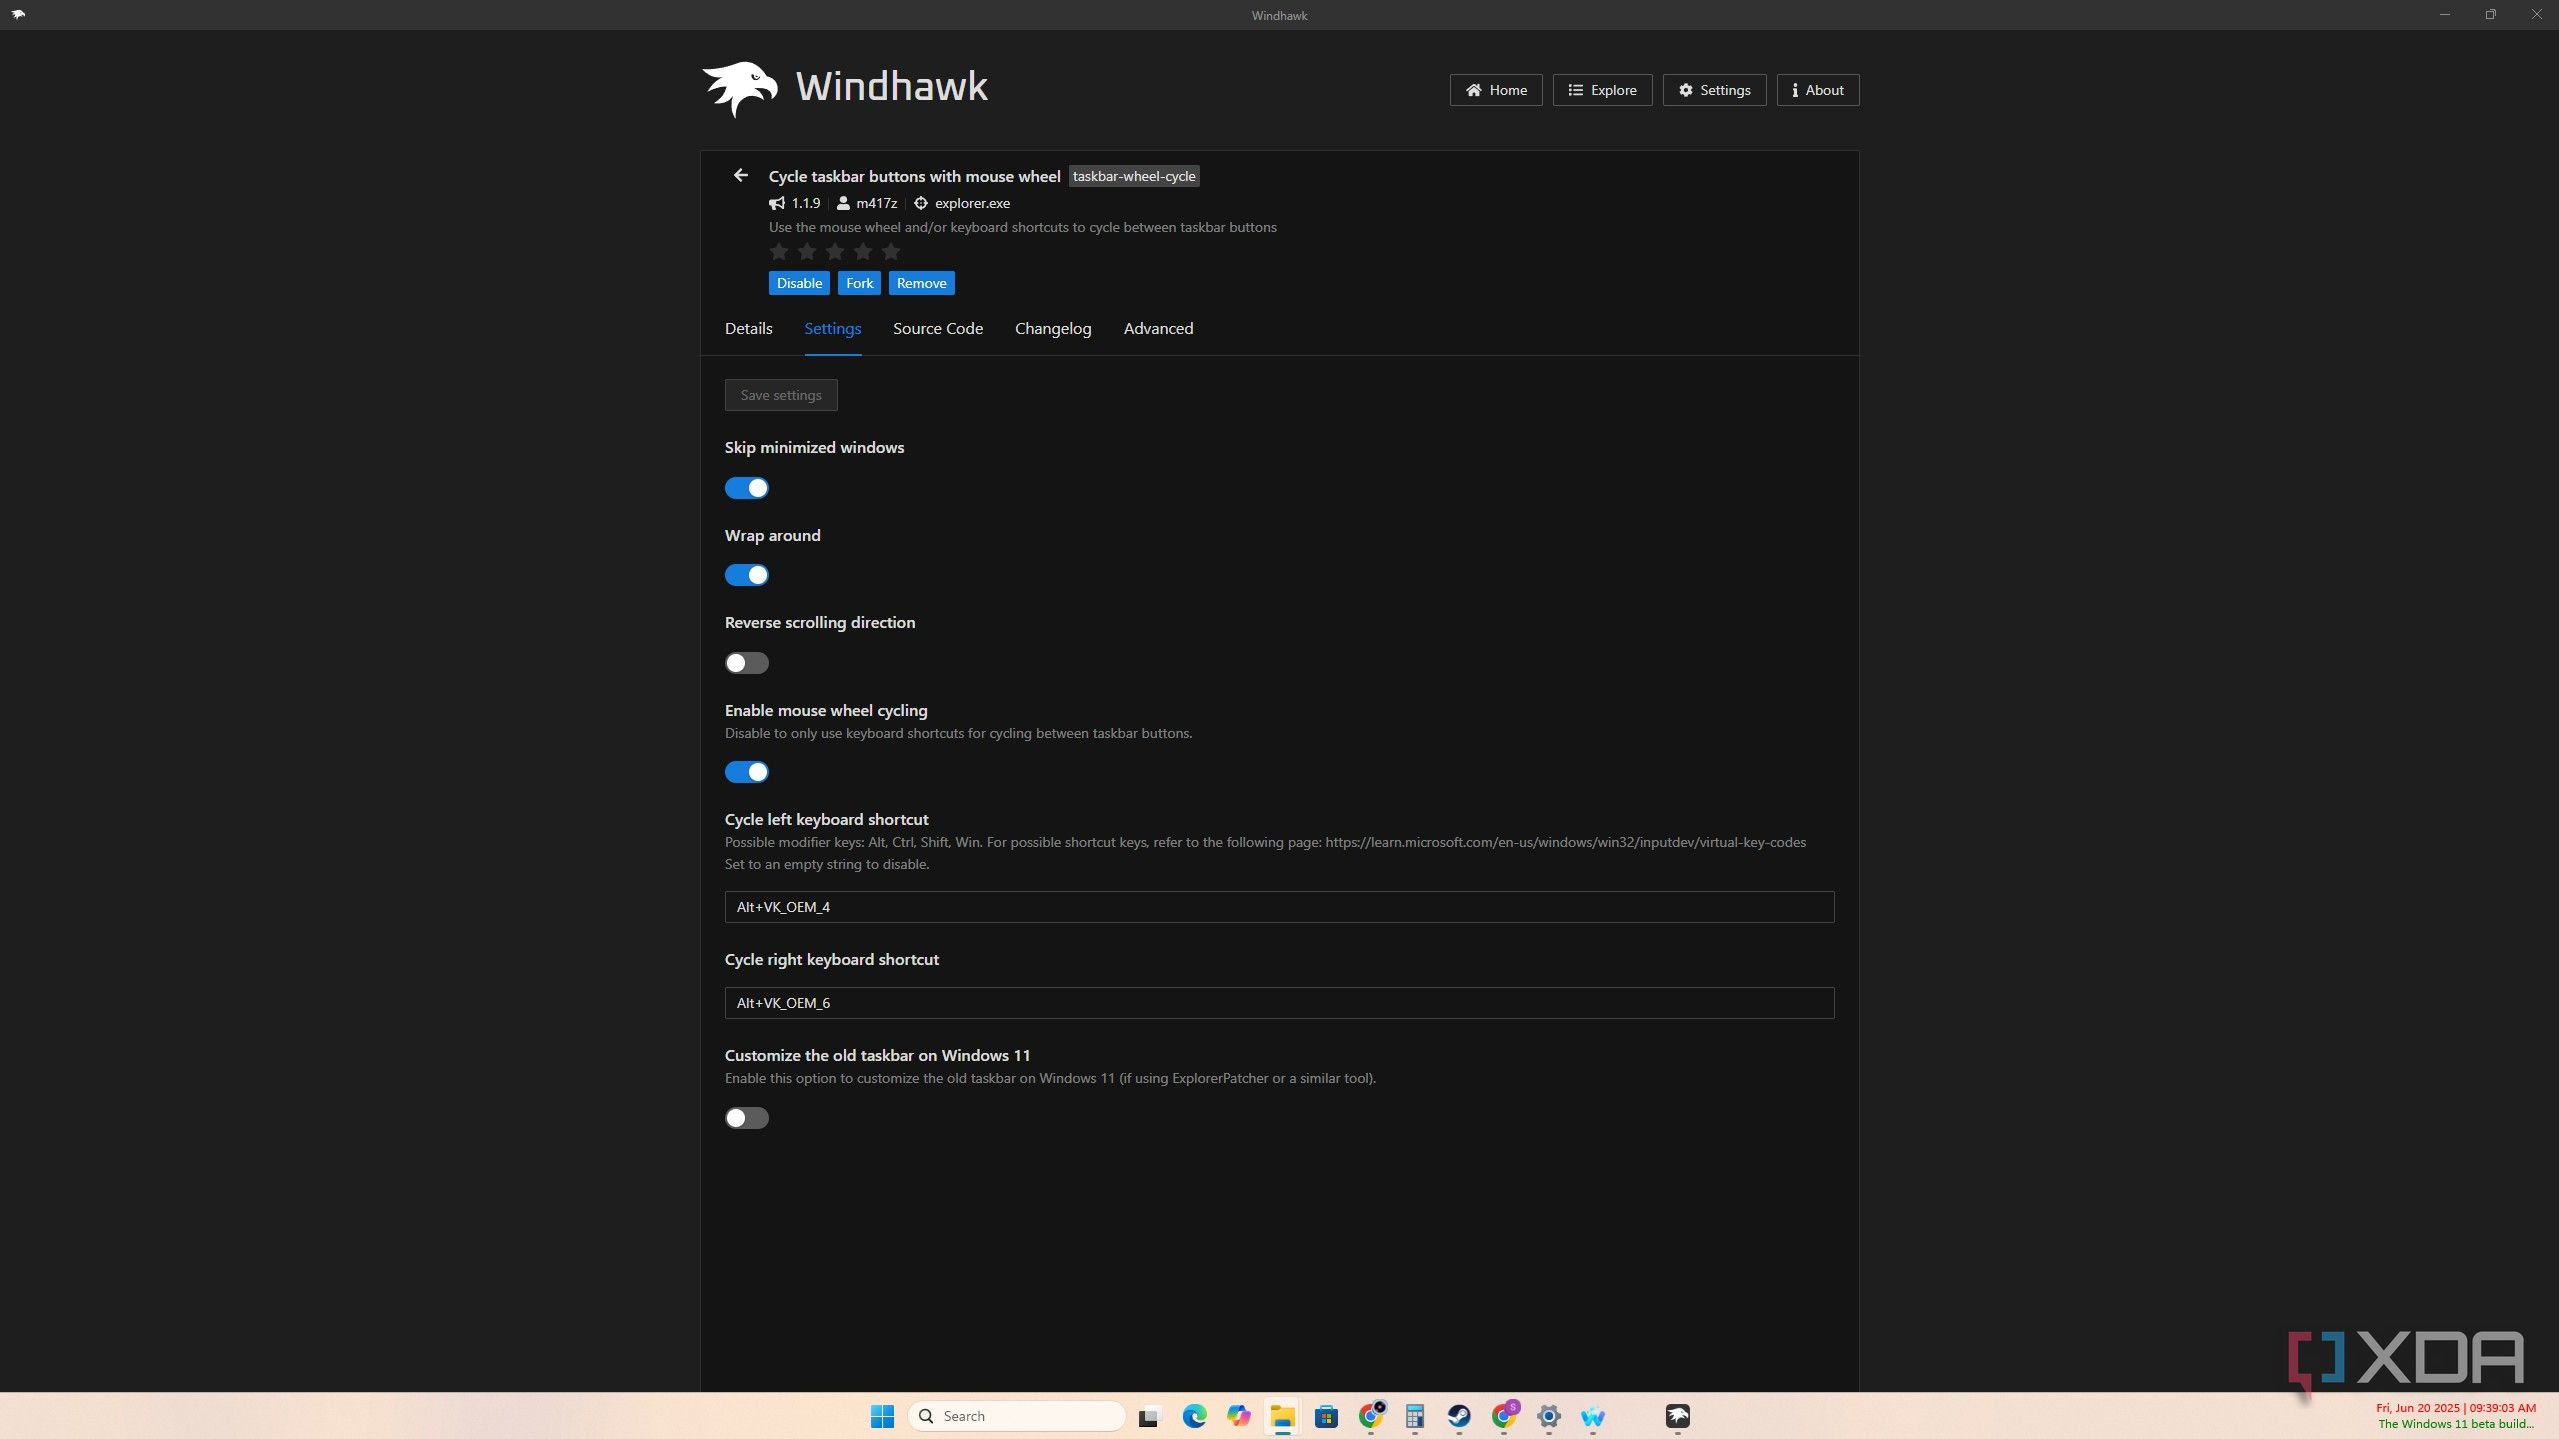Click the Cycle right keyboard shortcut field
This screenshot has height=1439, width=2559.
tap(1279, 1003)
